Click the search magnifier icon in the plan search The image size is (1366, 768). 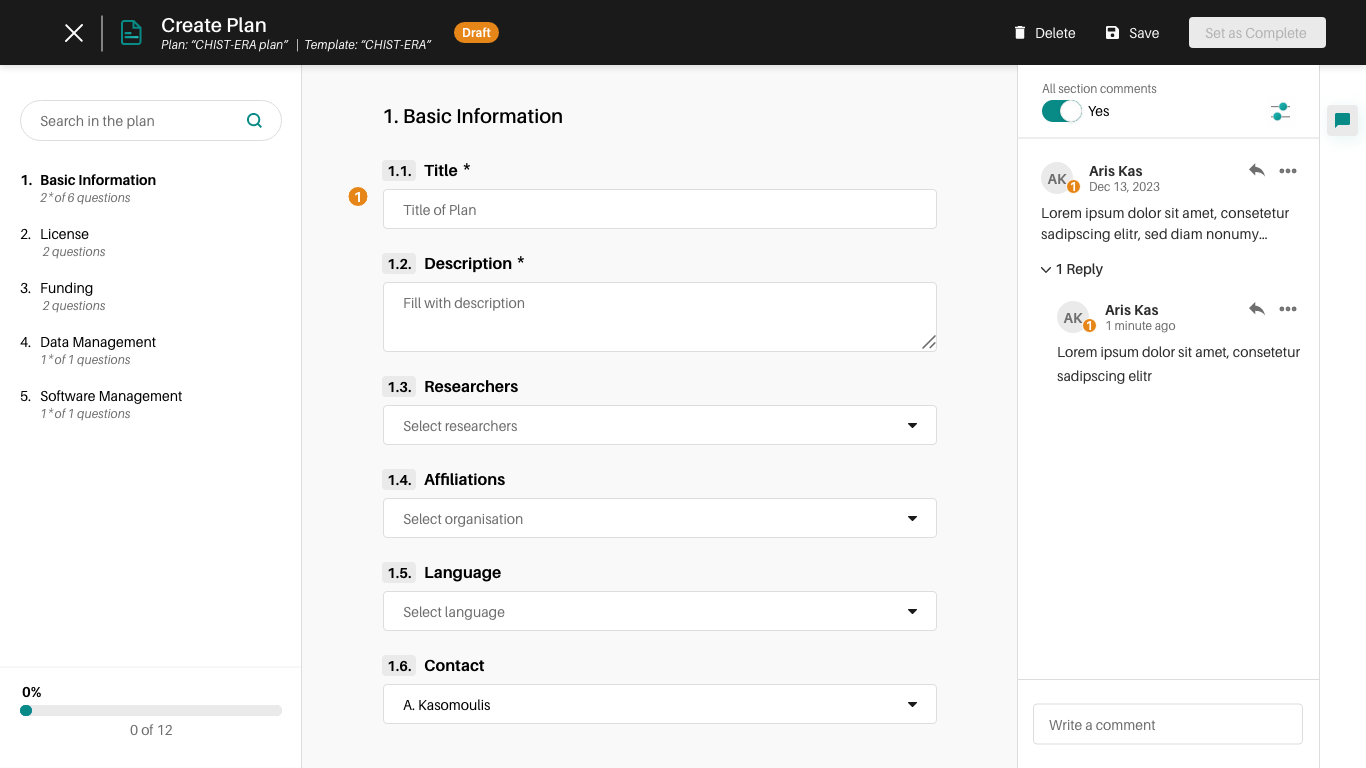tap(255, 120)
